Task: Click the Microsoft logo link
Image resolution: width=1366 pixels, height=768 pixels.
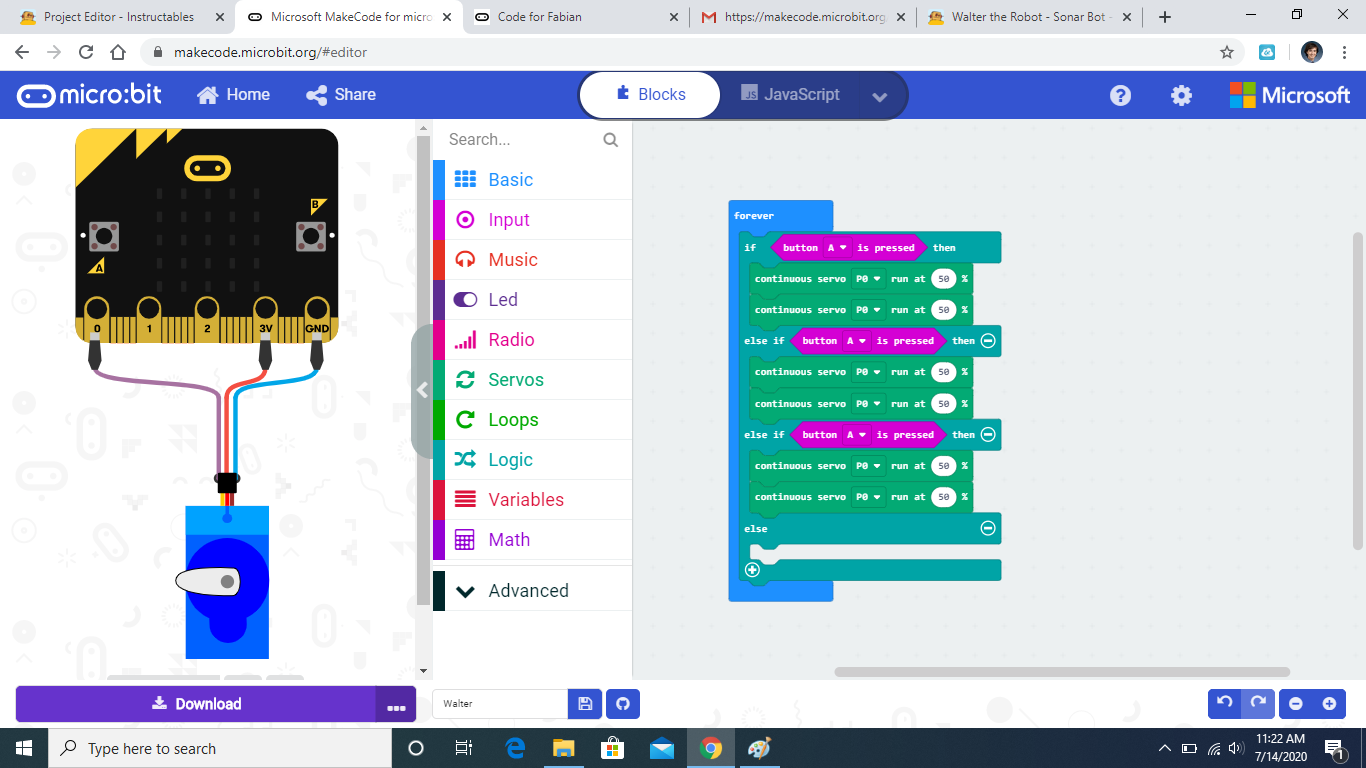Action: click(1290, 95)
